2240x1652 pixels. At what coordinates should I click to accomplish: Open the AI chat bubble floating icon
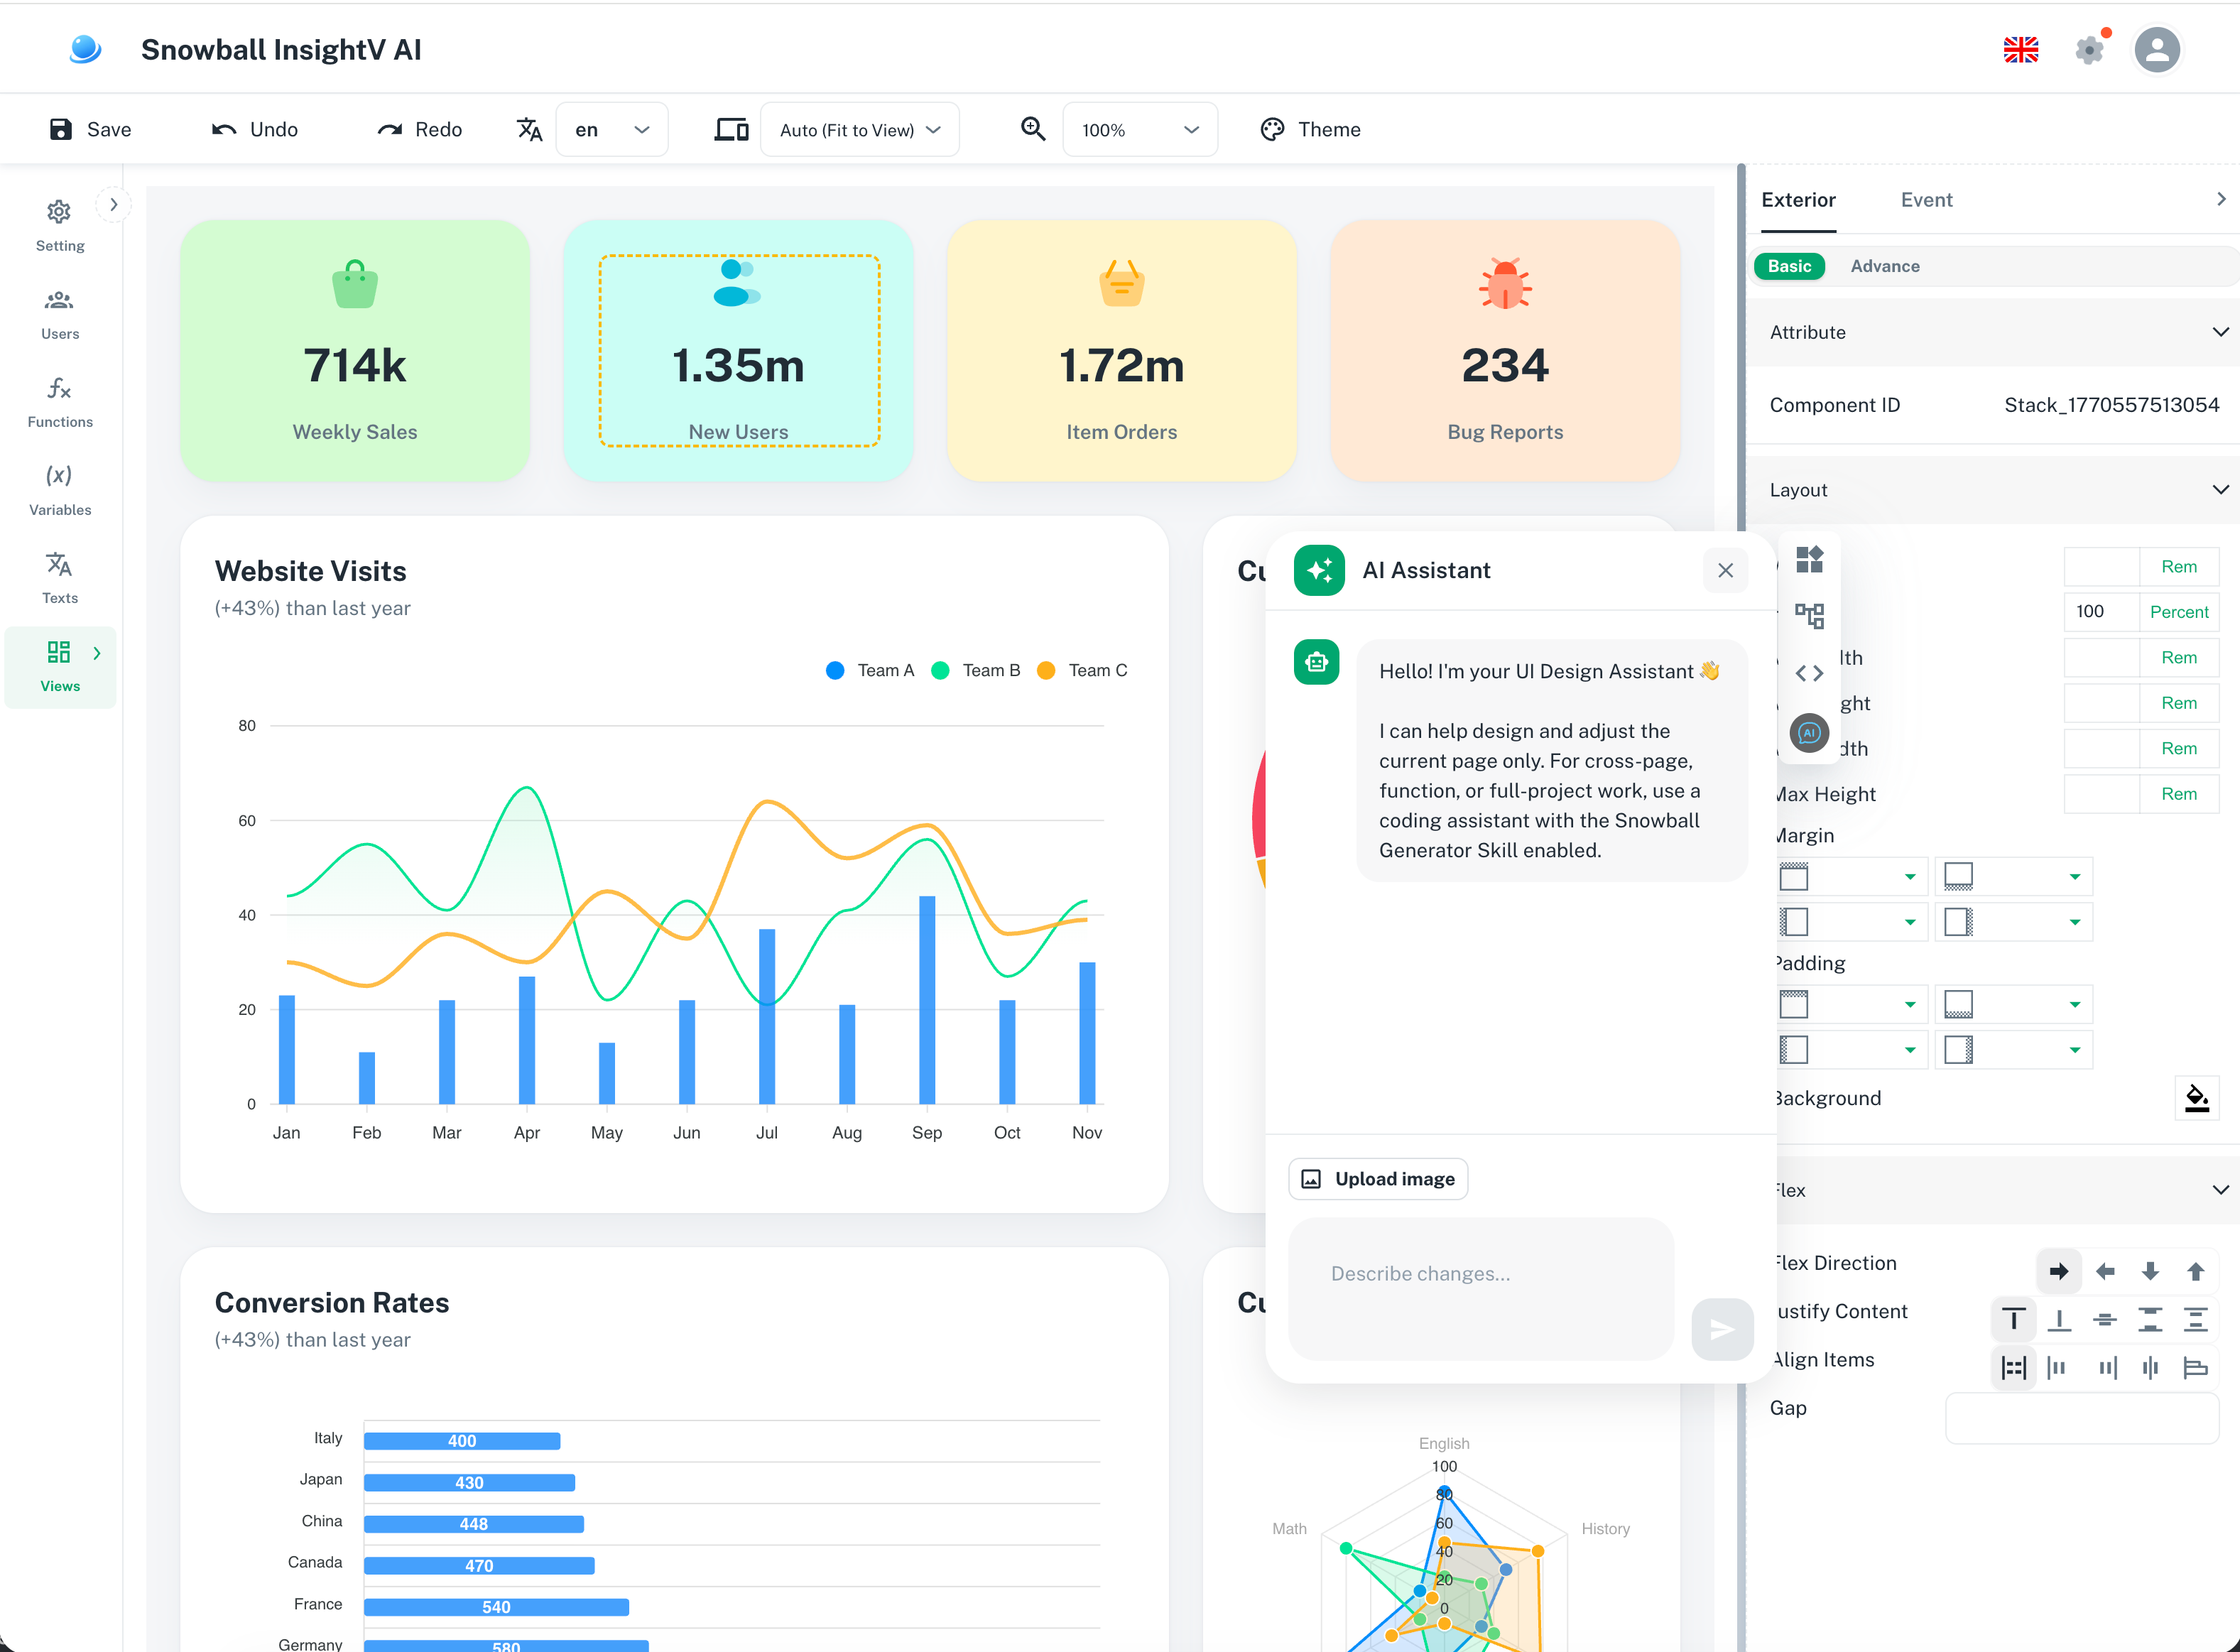1810,733
